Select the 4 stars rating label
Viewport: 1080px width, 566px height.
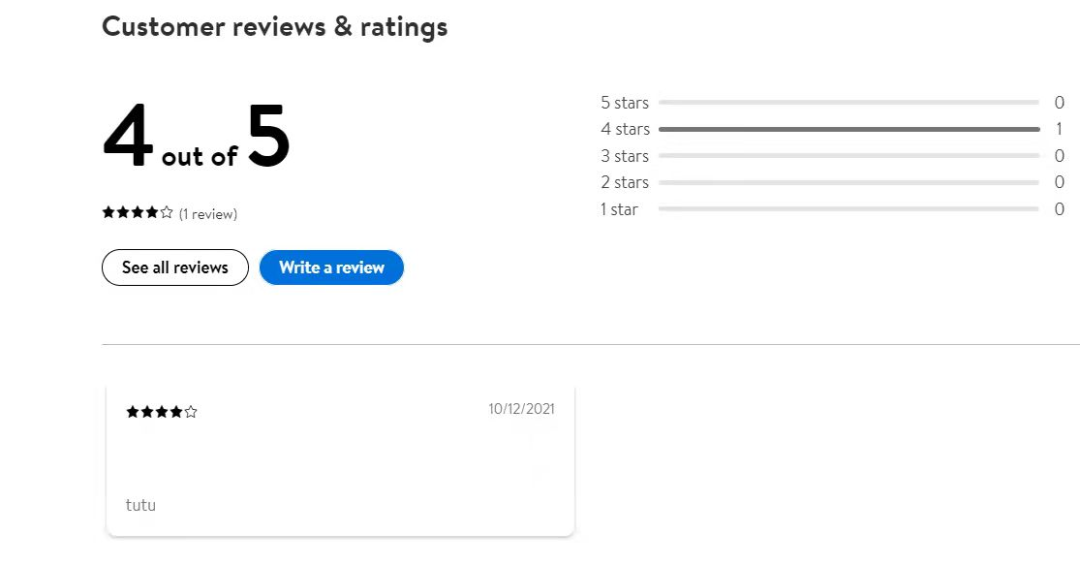pyautogui.click(x=624, y=129)
